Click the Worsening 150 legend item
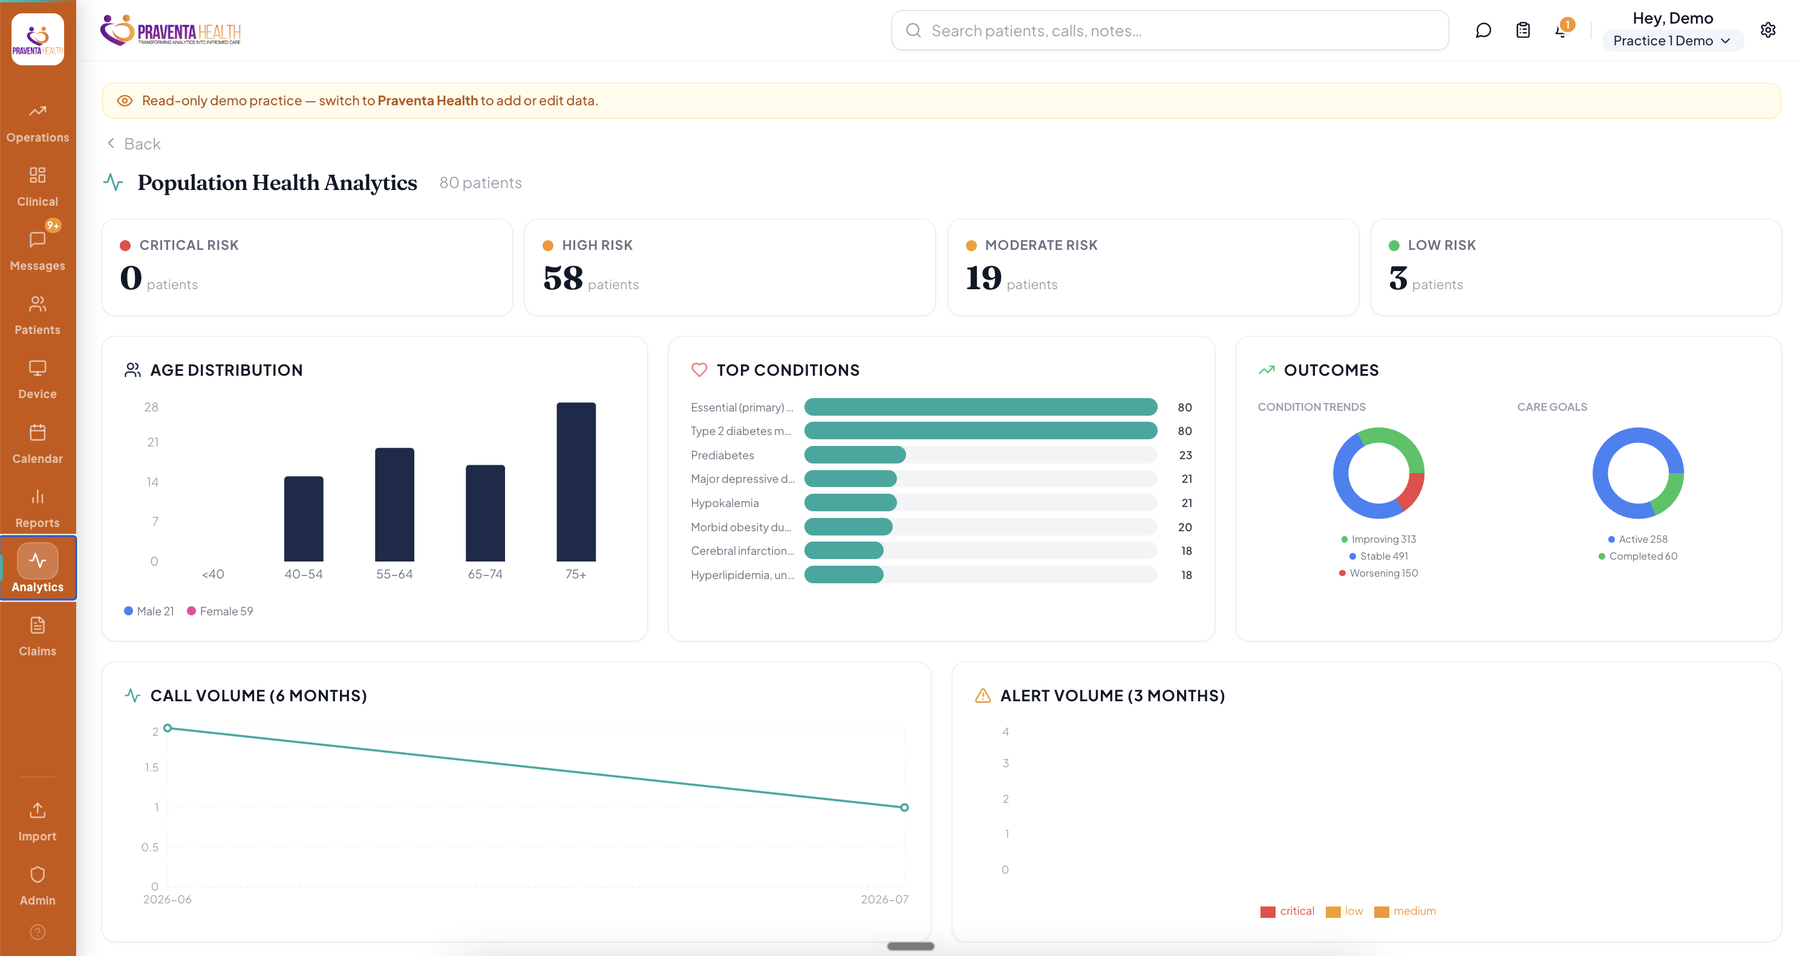1800x956 pixels. tap(1378, 573)
